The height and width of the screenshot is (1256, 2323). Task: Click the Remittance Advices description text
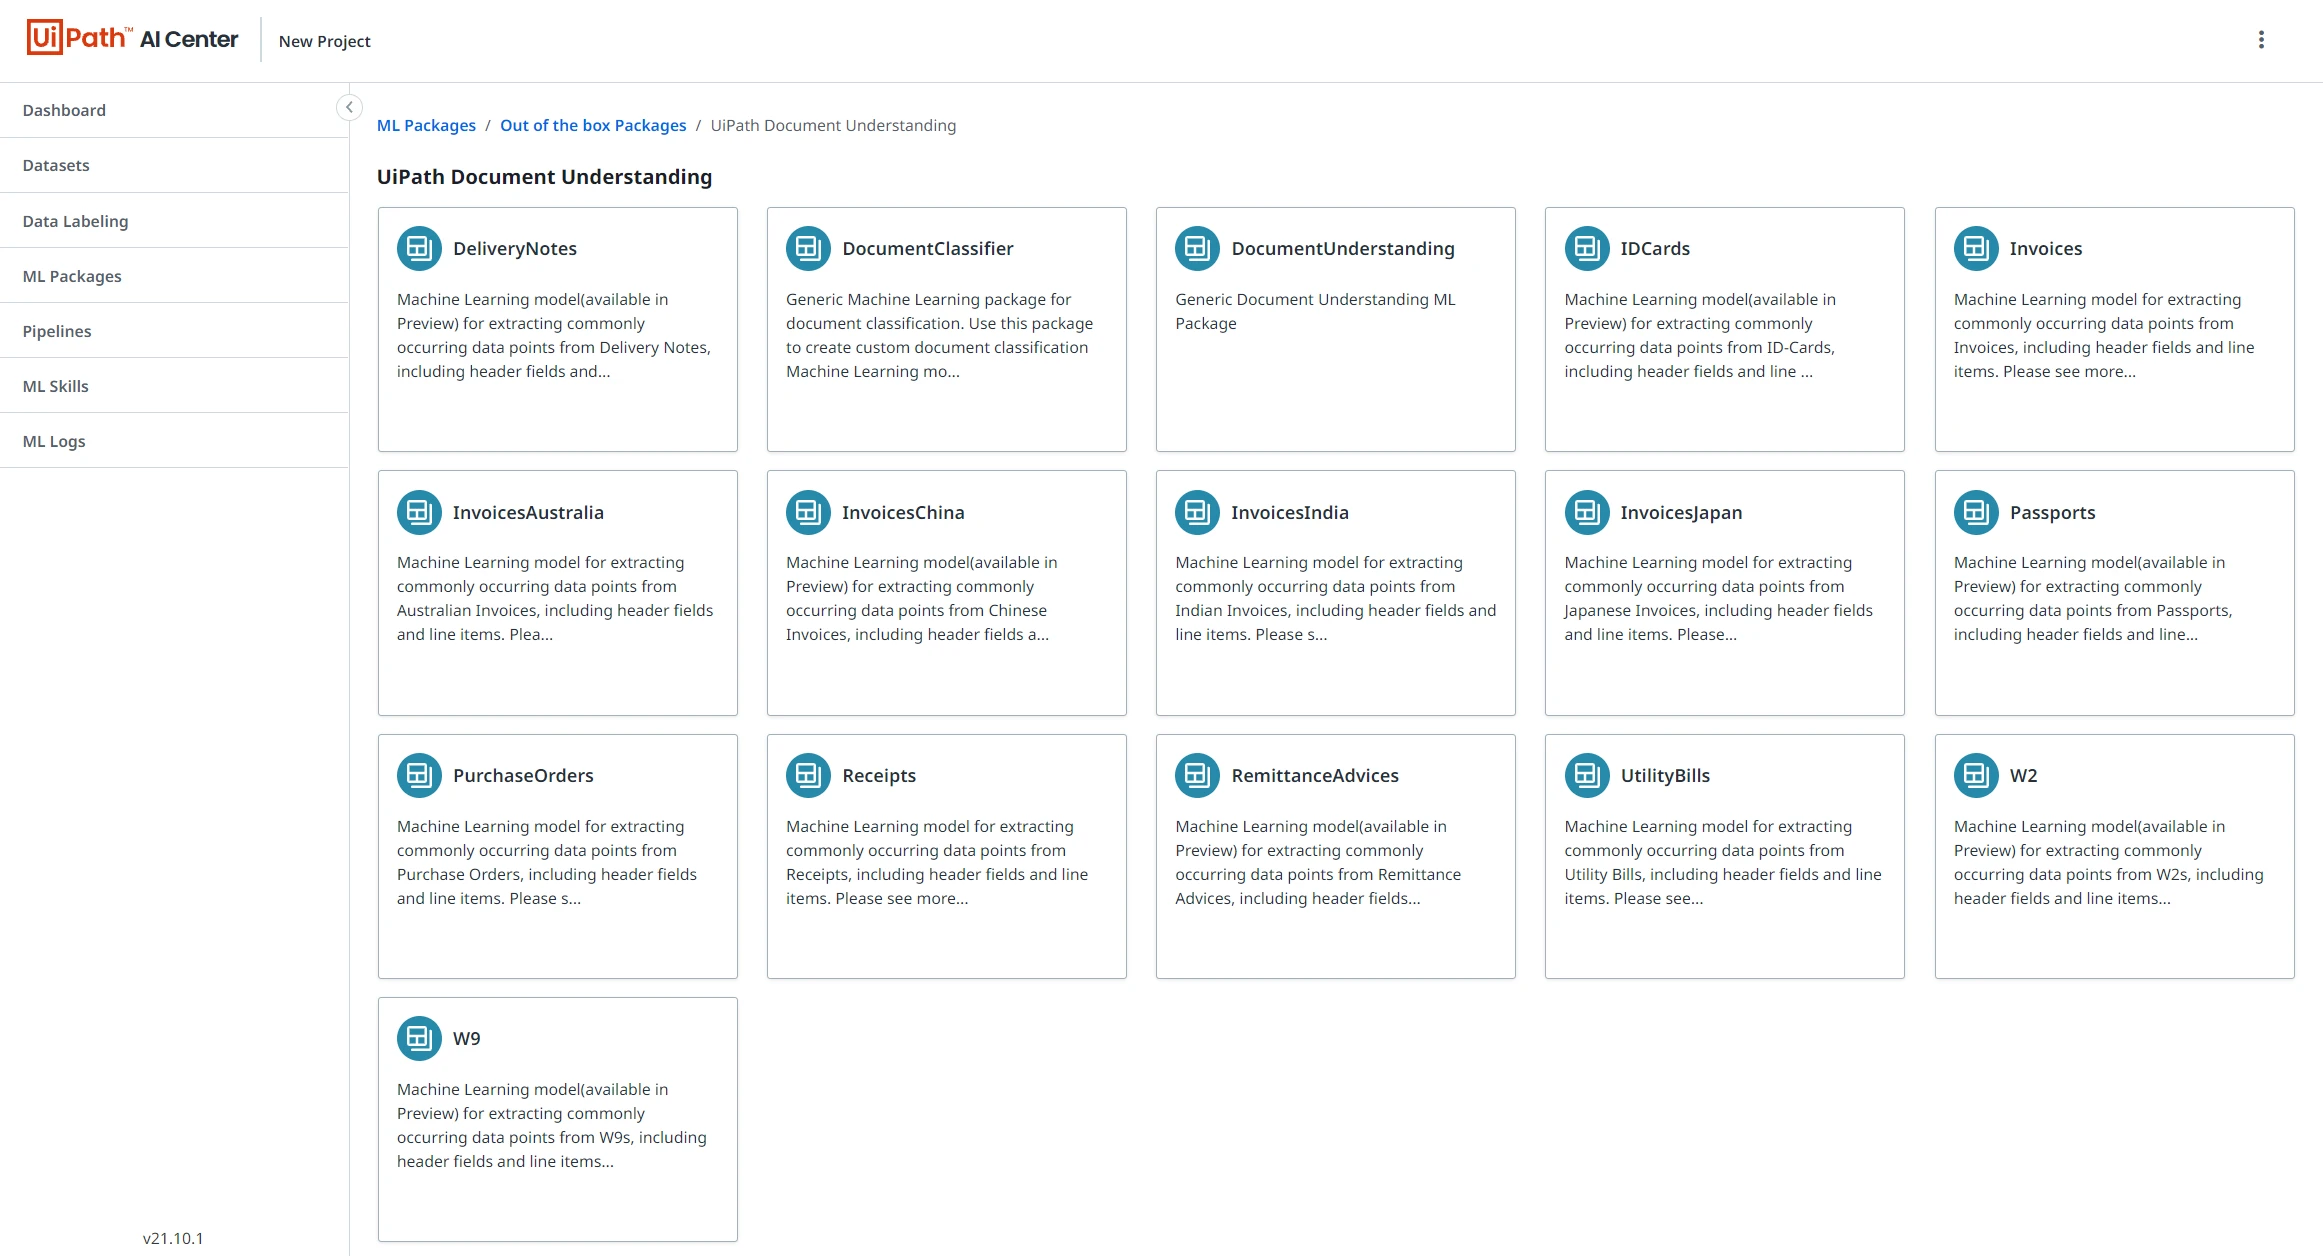pos(1318,862)
